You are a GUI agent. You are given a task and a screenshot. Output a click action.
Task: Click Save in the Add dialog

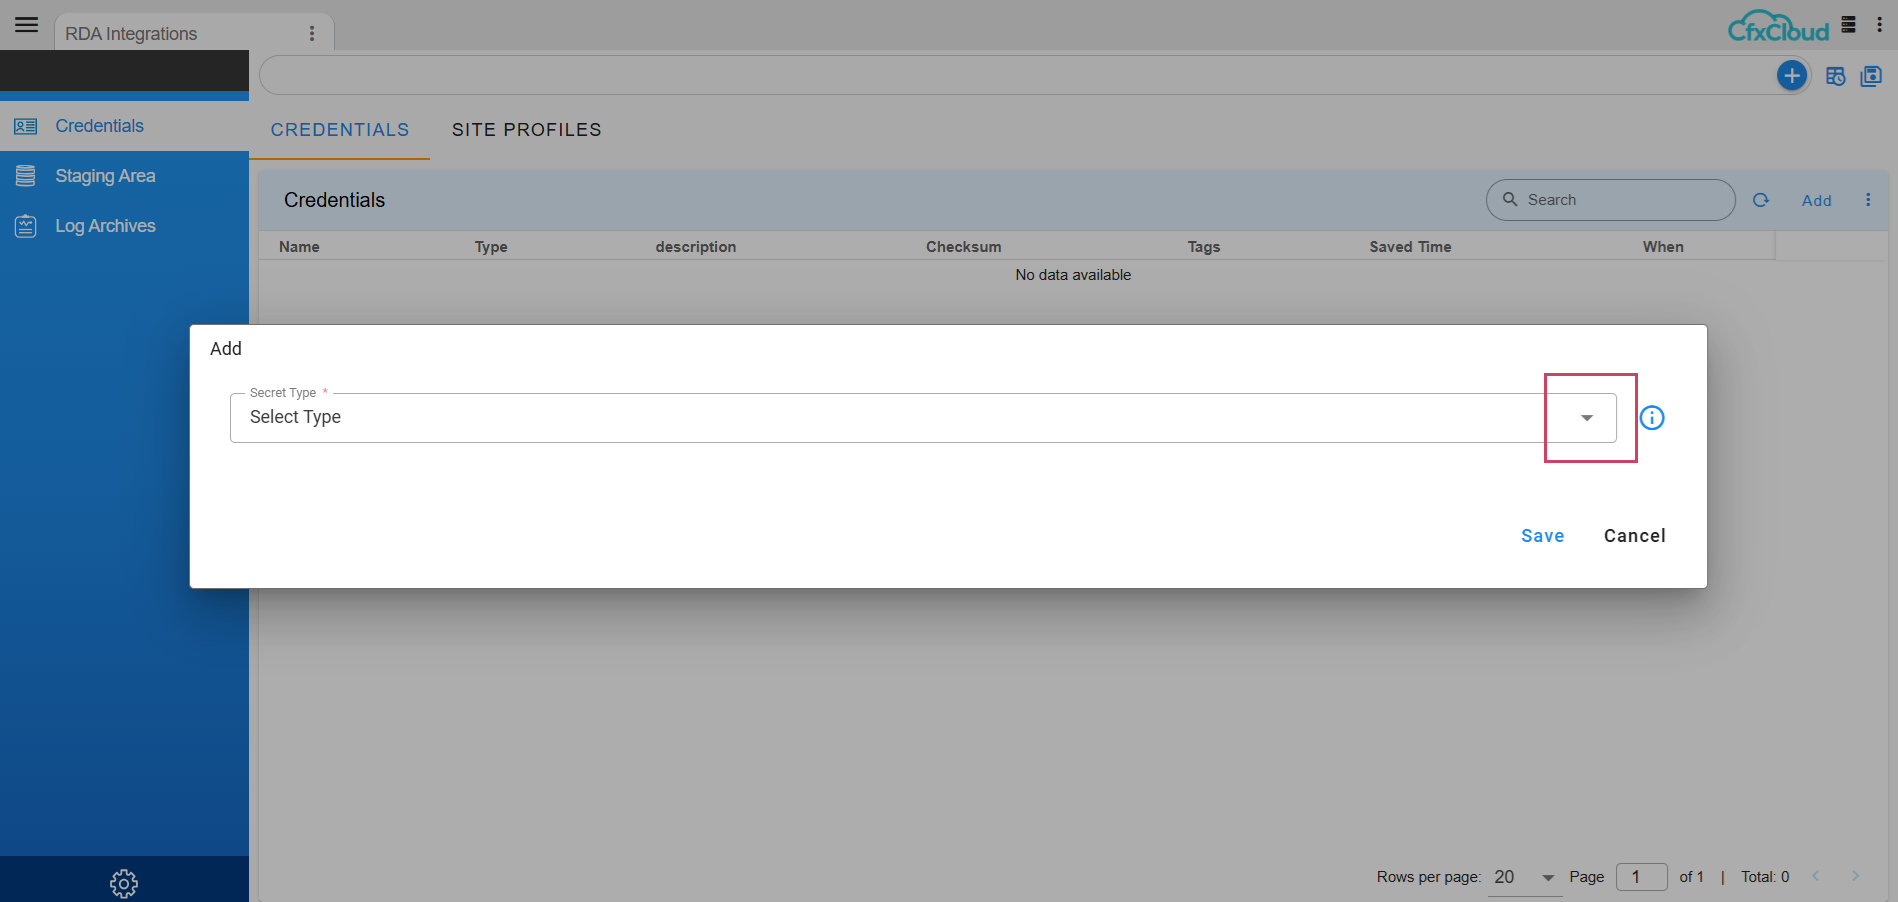(1542, 536)
